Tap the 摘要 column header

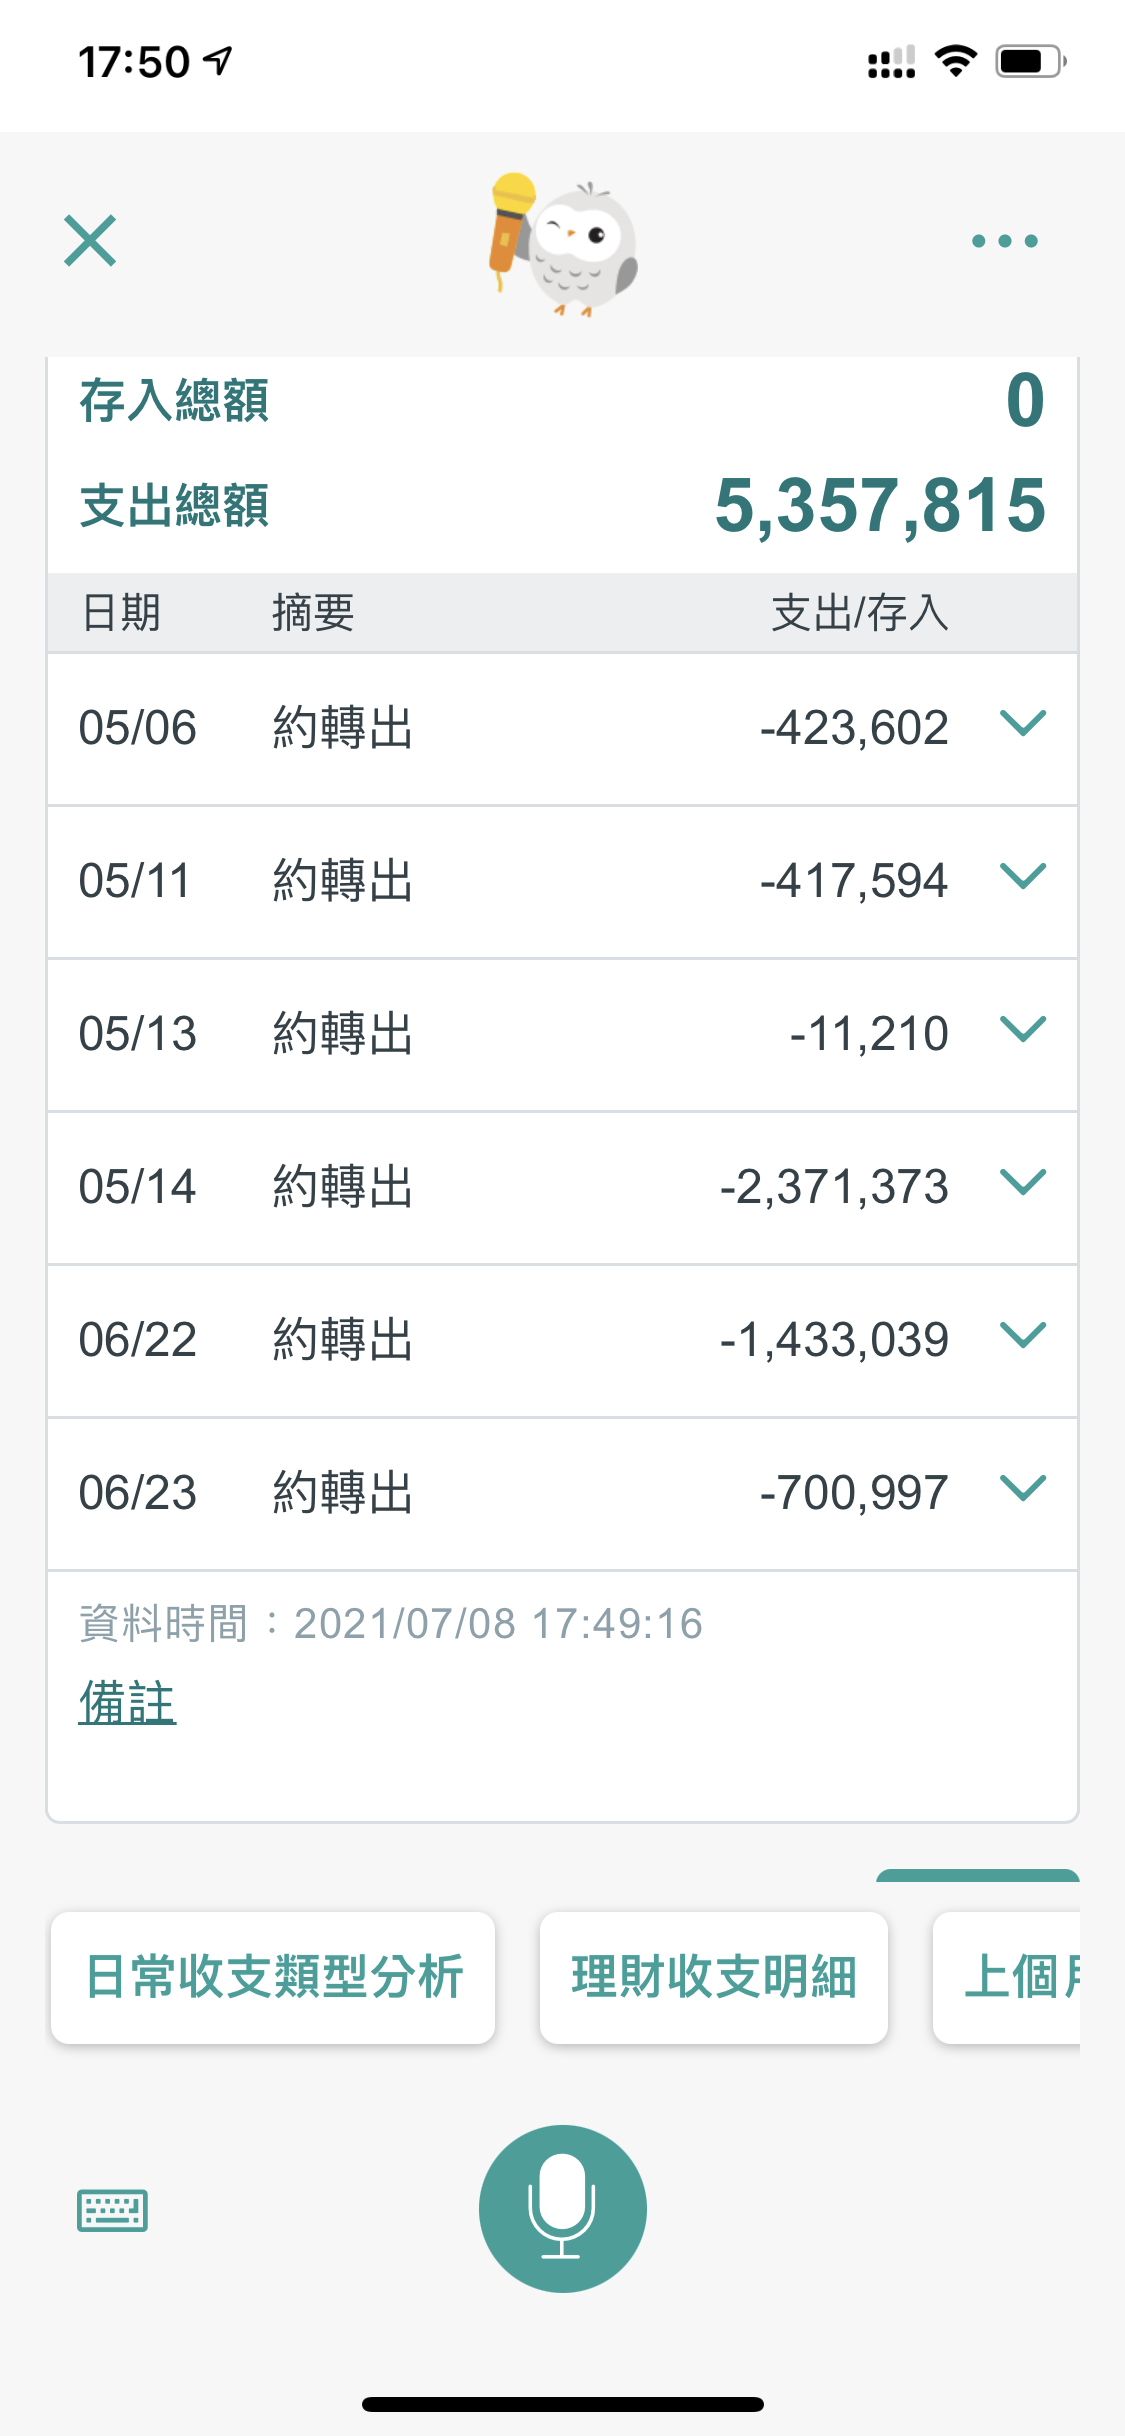(x=313, y=612)
